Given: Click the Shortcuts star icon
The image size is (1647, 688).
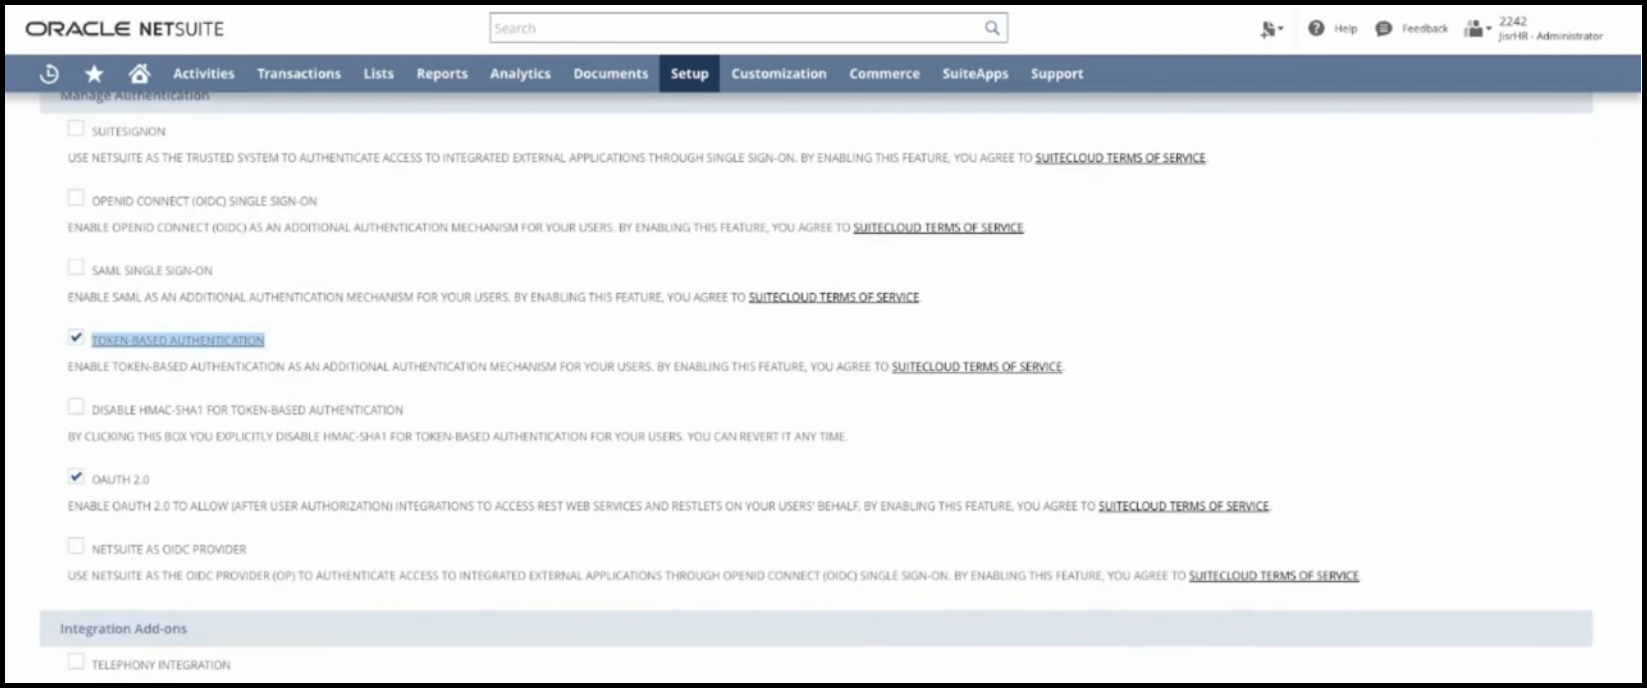Looking at the screenshot, I should coord(94,74).
